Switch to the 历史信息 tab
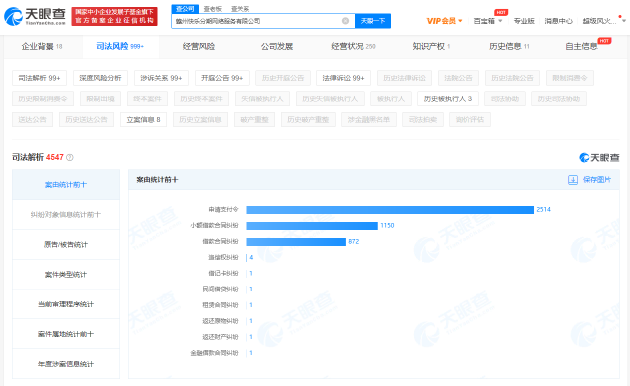Screen dimensions: 630x386 click(x=509, y=47)
